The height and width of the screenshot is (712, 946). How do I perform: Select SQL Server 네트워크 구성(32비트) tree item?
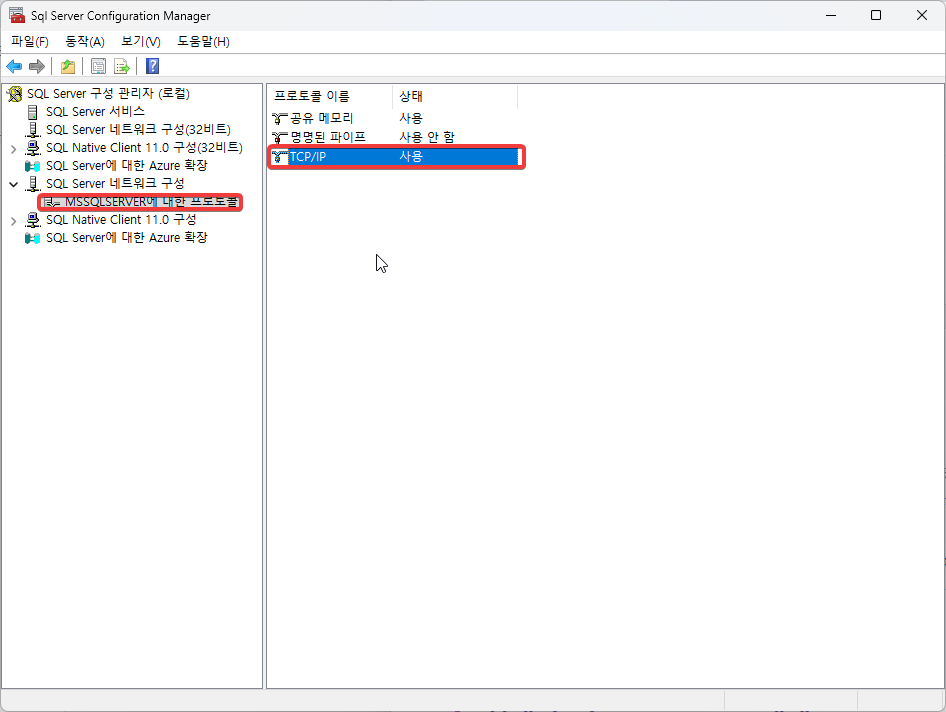tap(138, 130)
